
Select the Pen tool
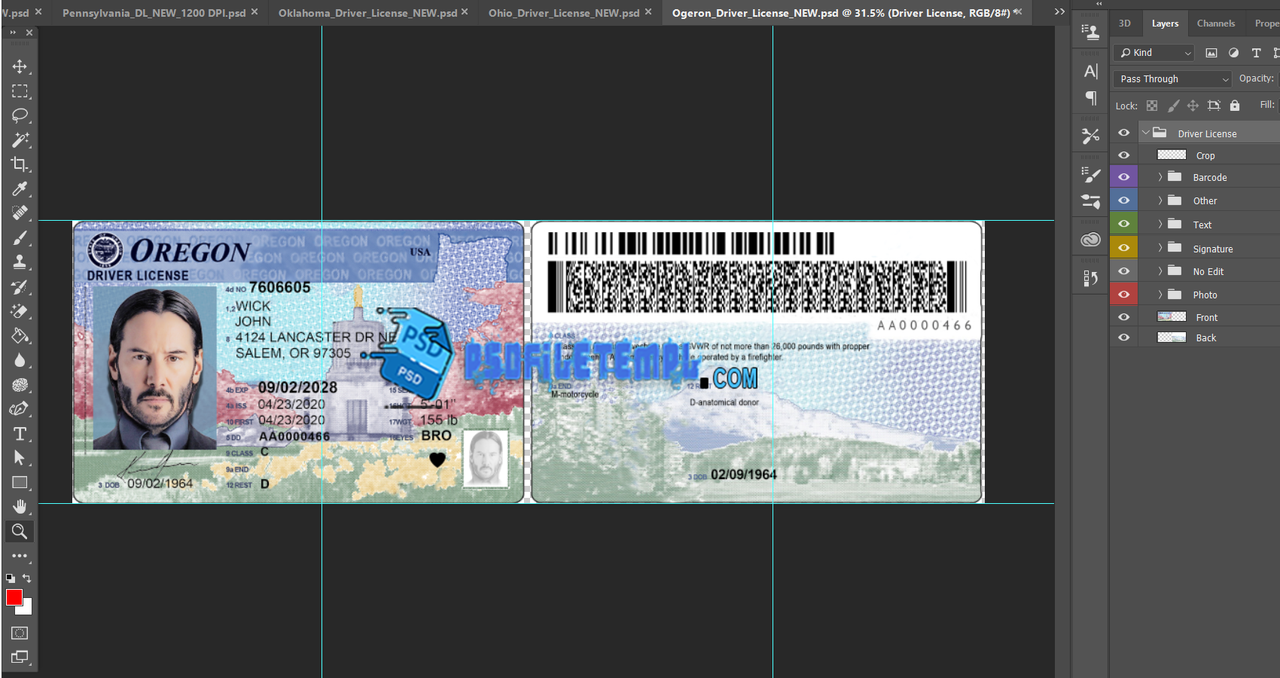pos(19,409)
